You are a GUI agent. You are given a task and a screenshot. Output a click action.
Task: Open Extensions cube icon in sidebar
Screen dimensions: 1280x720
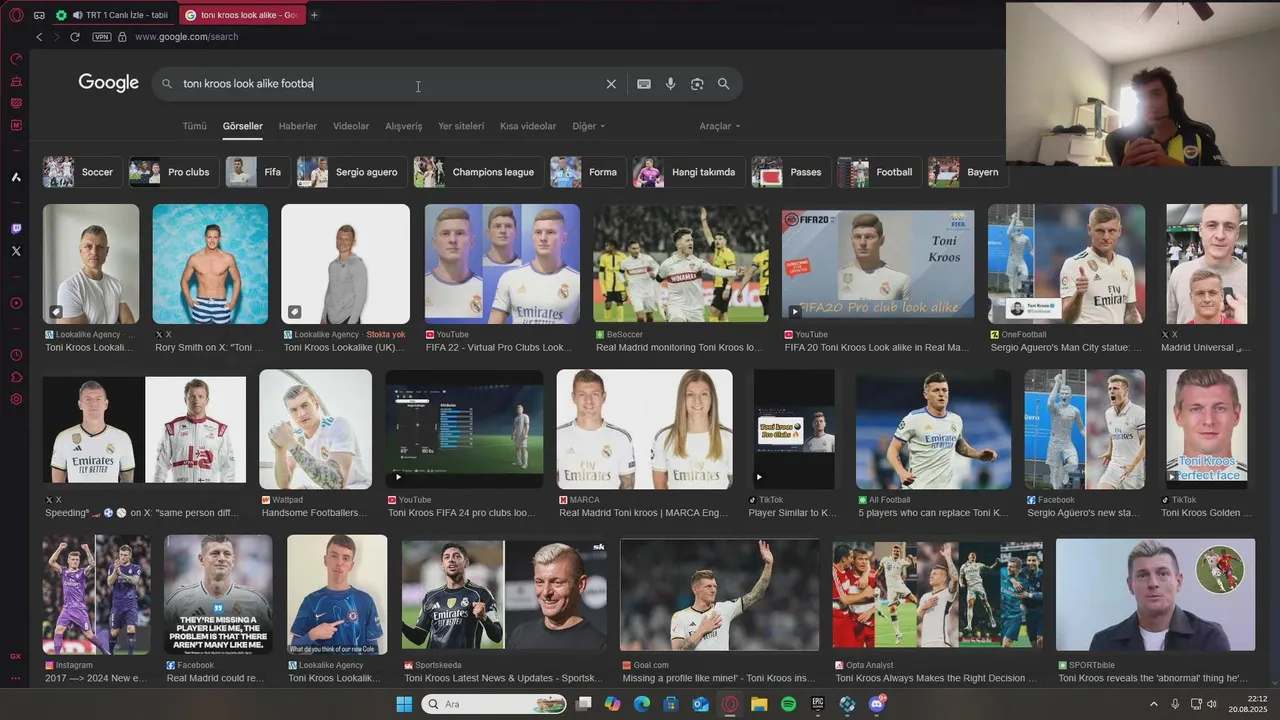[16, 377]
